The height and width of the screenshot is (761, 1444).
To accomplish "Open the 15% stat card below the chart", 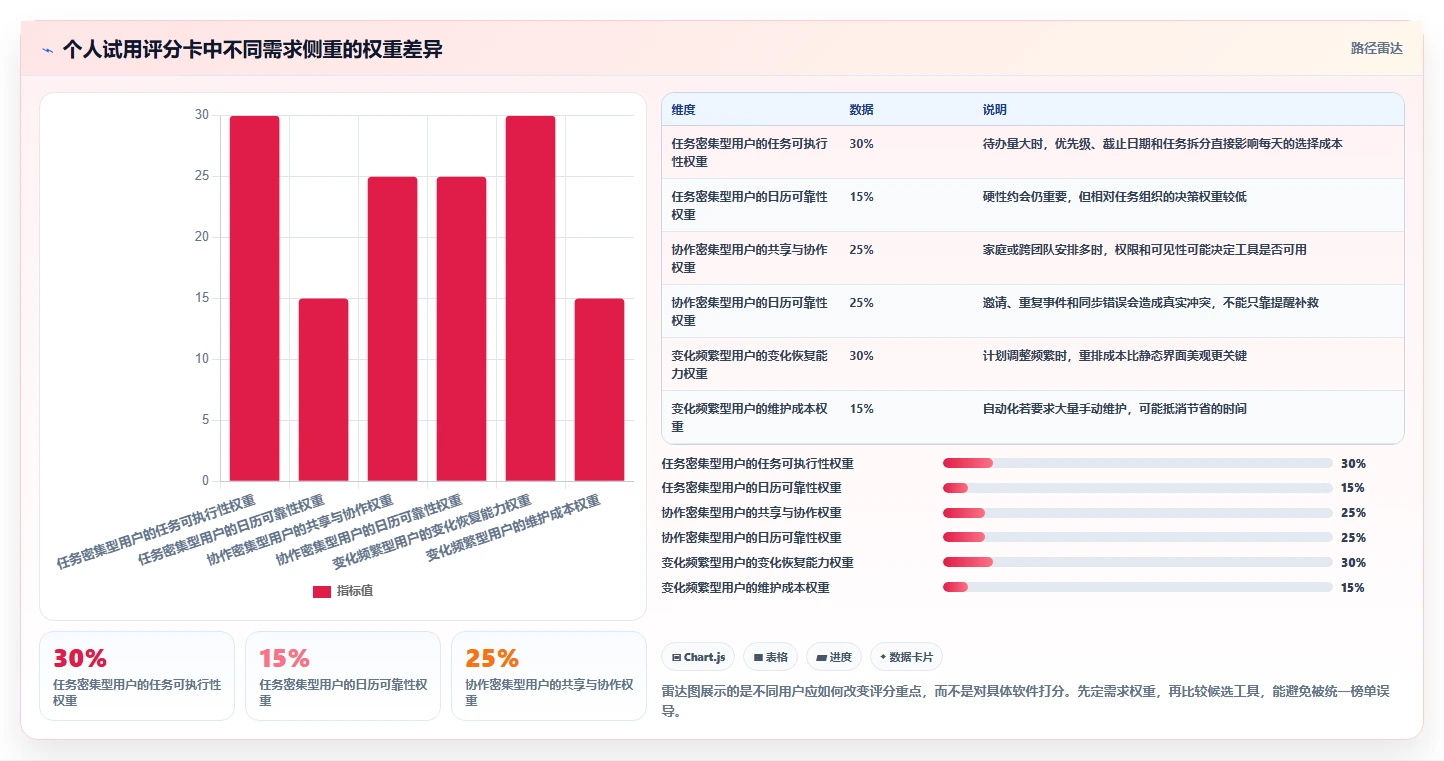I will pos(343,676).
